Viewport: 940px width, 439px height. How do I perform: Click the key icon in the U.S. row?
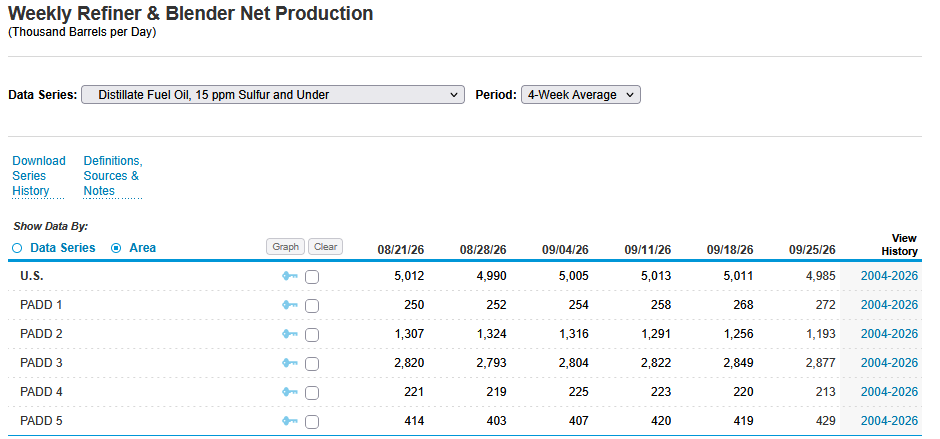tap(290, 276)
